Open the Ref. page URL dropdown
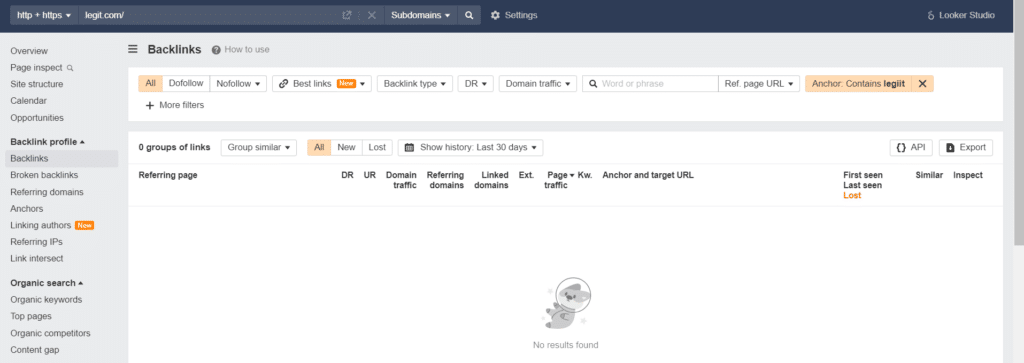 (x=759, y=84)
